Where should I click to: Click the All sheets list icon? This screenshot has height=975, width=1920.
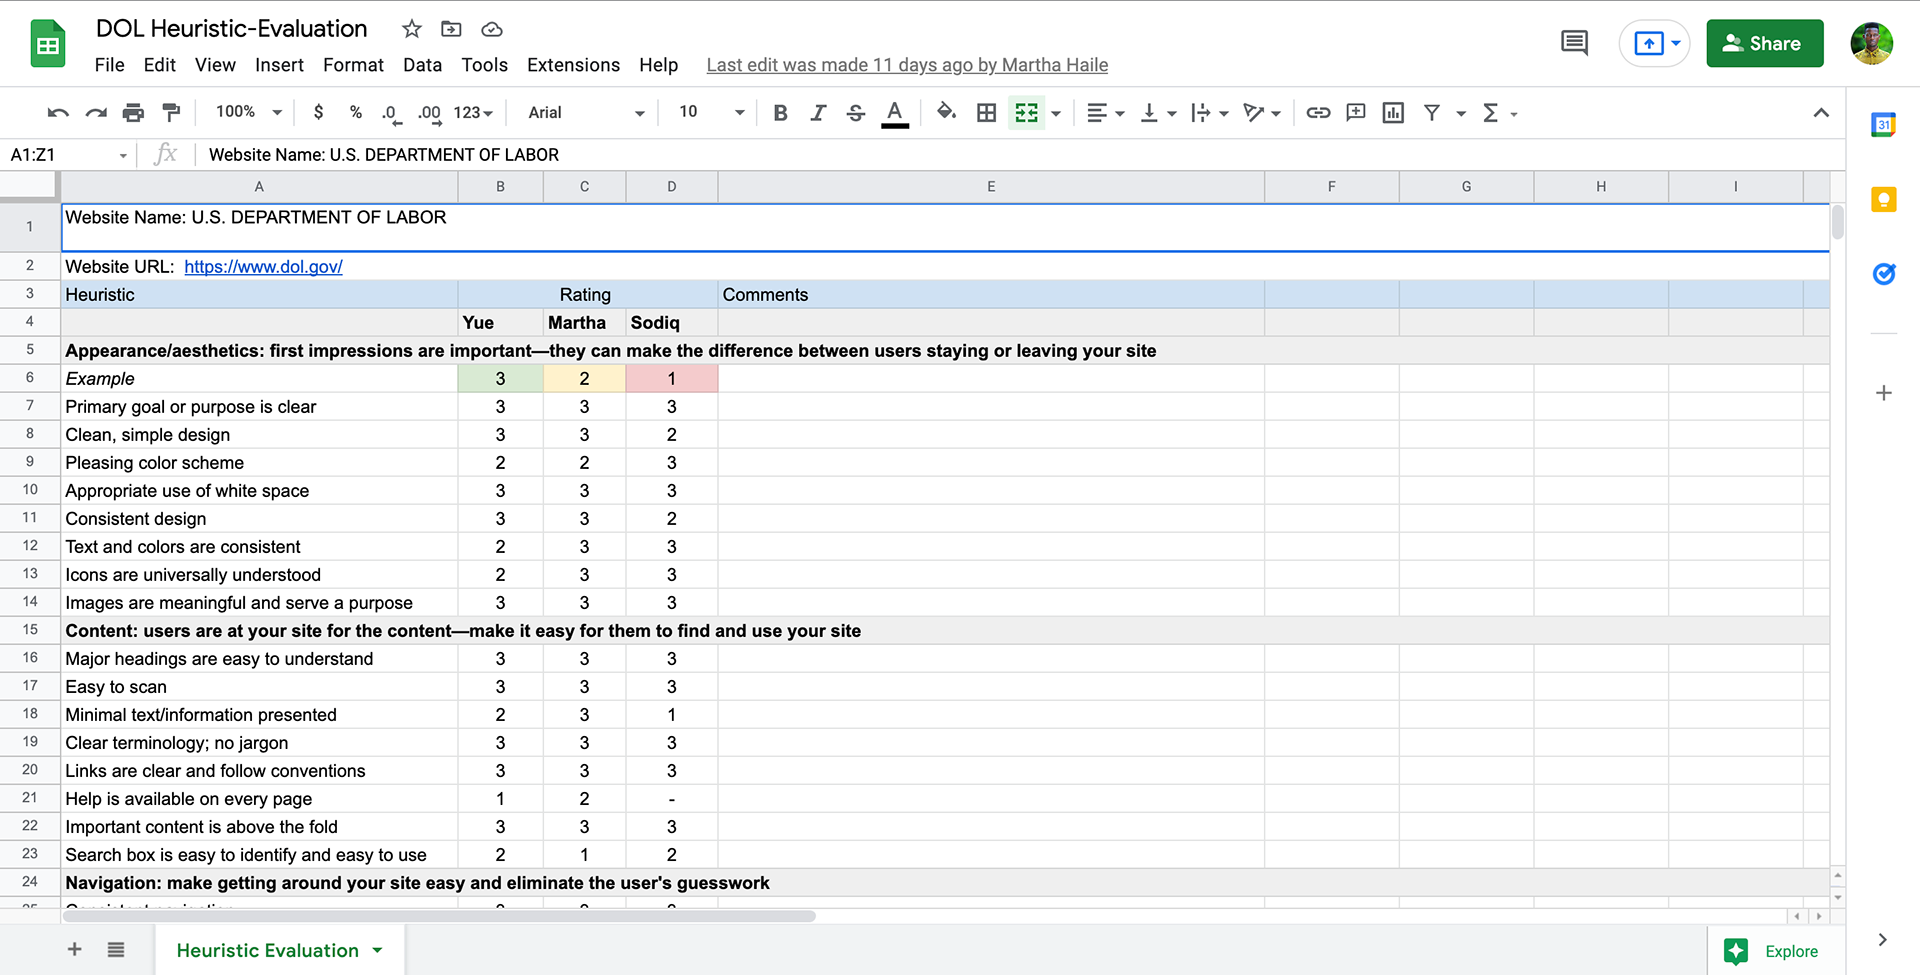pos(116,949)
